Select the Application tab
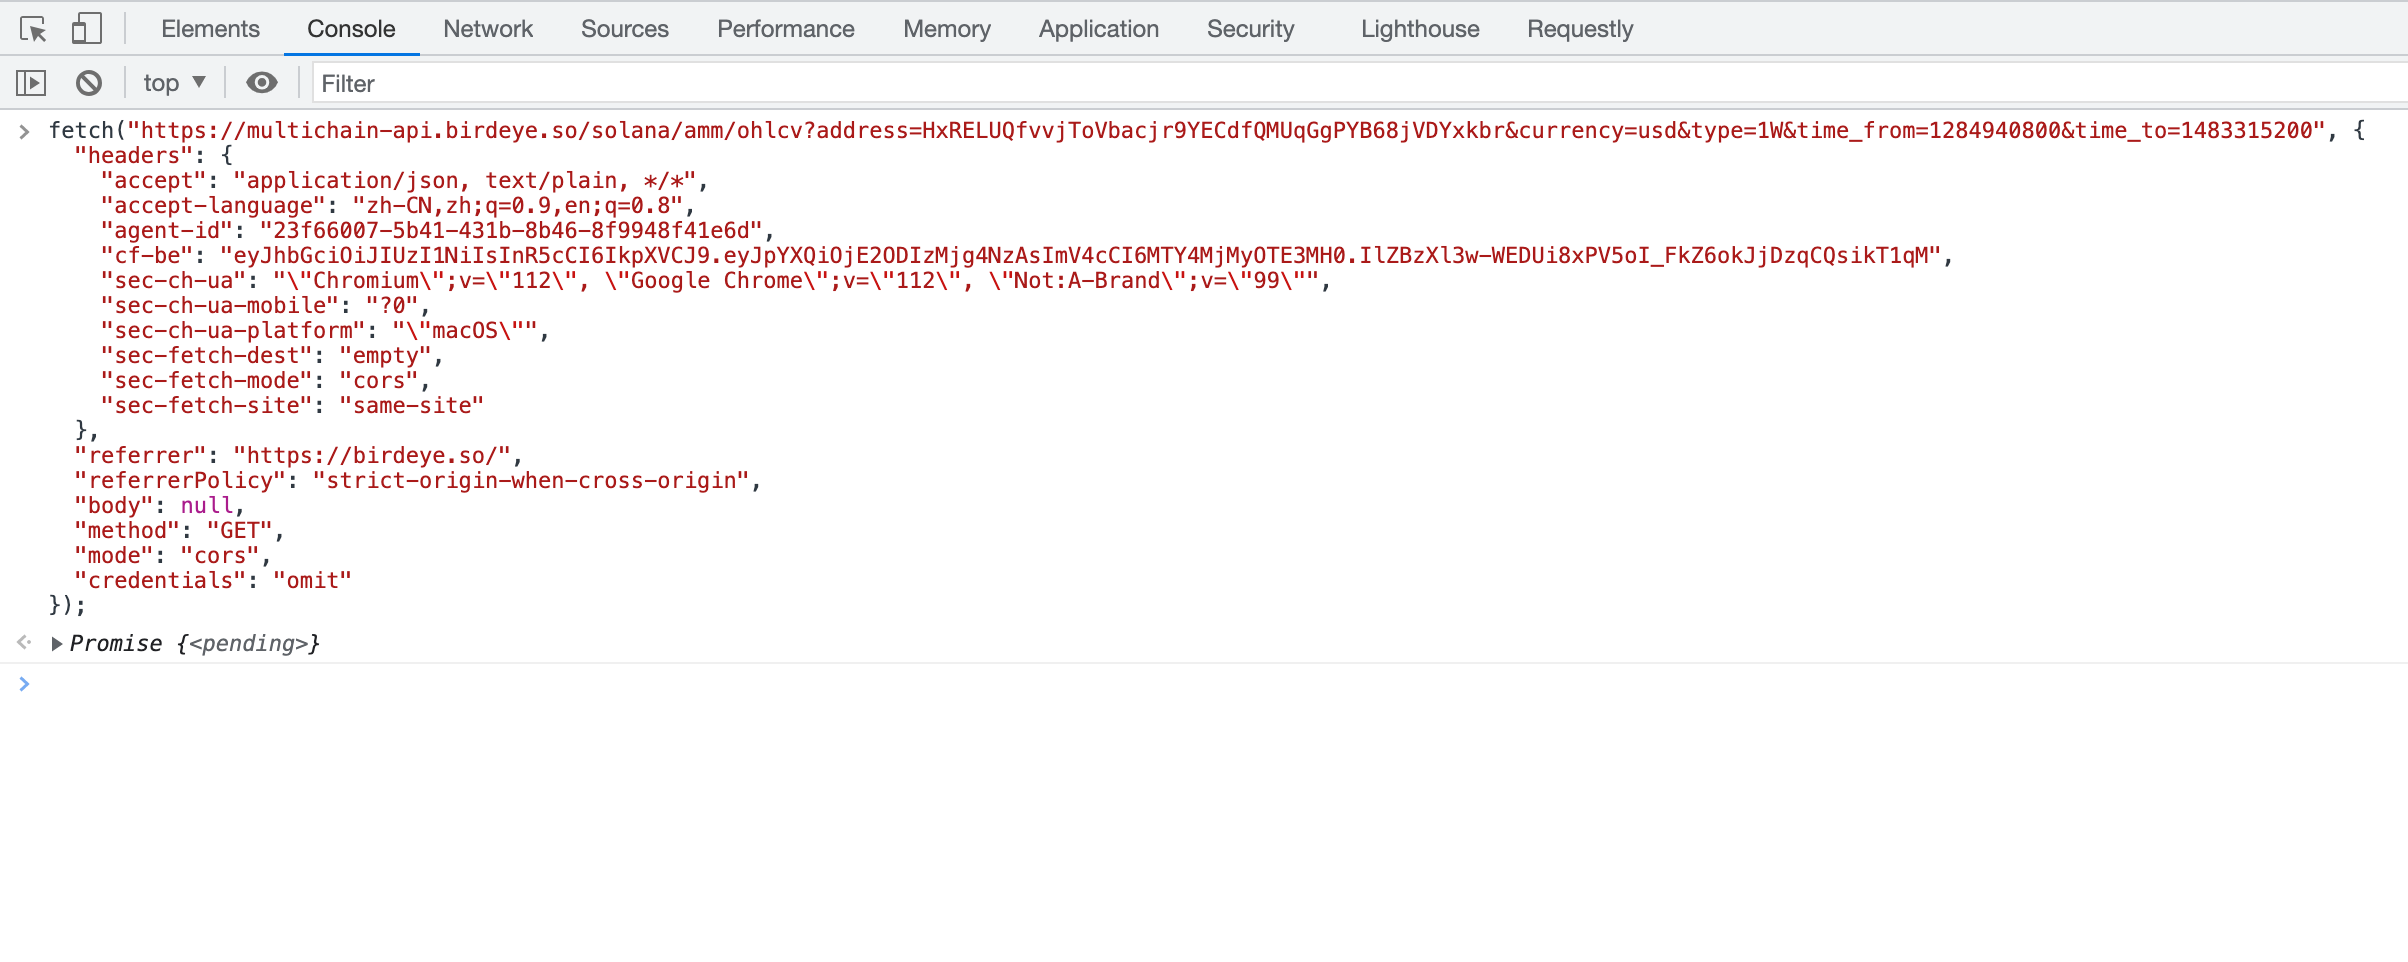 [1098, 30]
